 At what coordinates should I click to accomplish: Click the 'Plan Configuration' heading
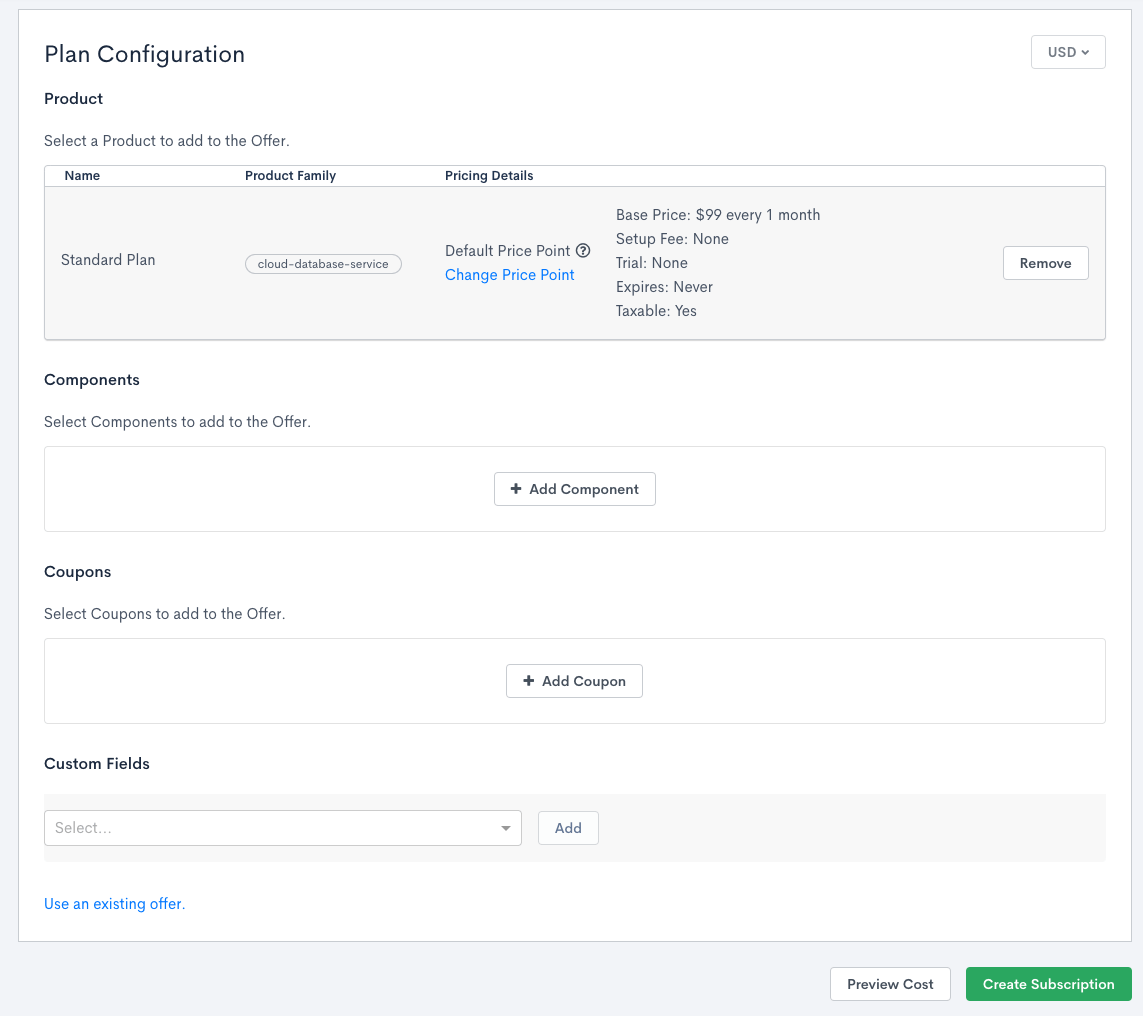[x=144, y=54]
